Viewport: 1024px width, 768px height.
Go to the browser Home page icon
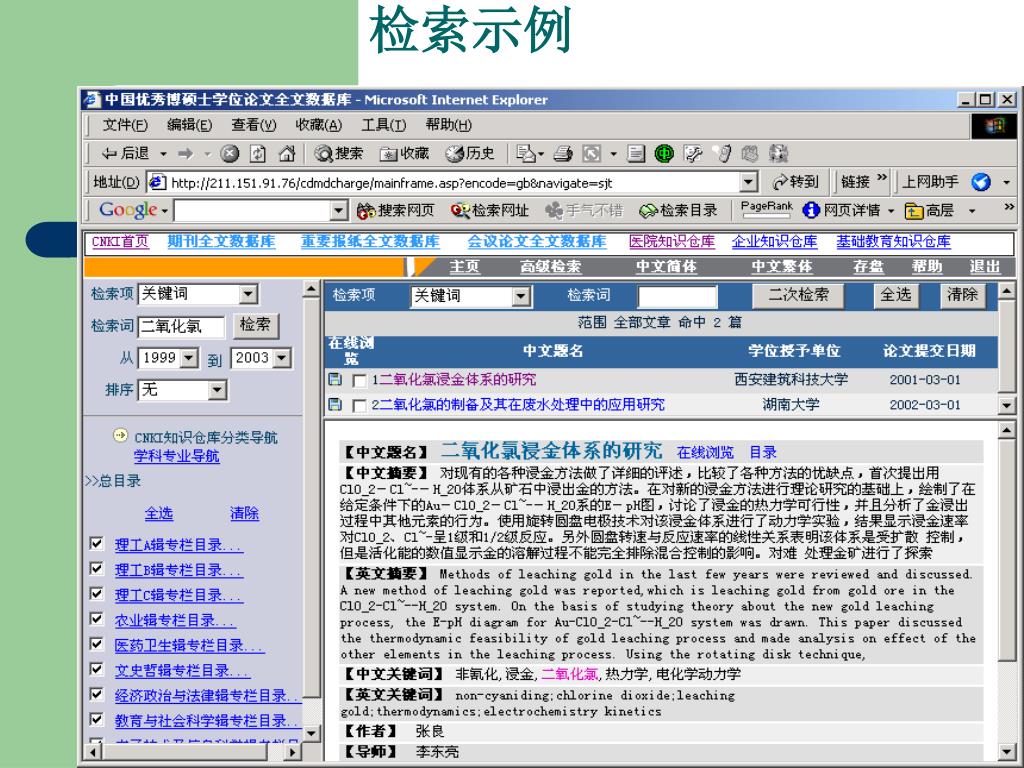click(287, 154)
